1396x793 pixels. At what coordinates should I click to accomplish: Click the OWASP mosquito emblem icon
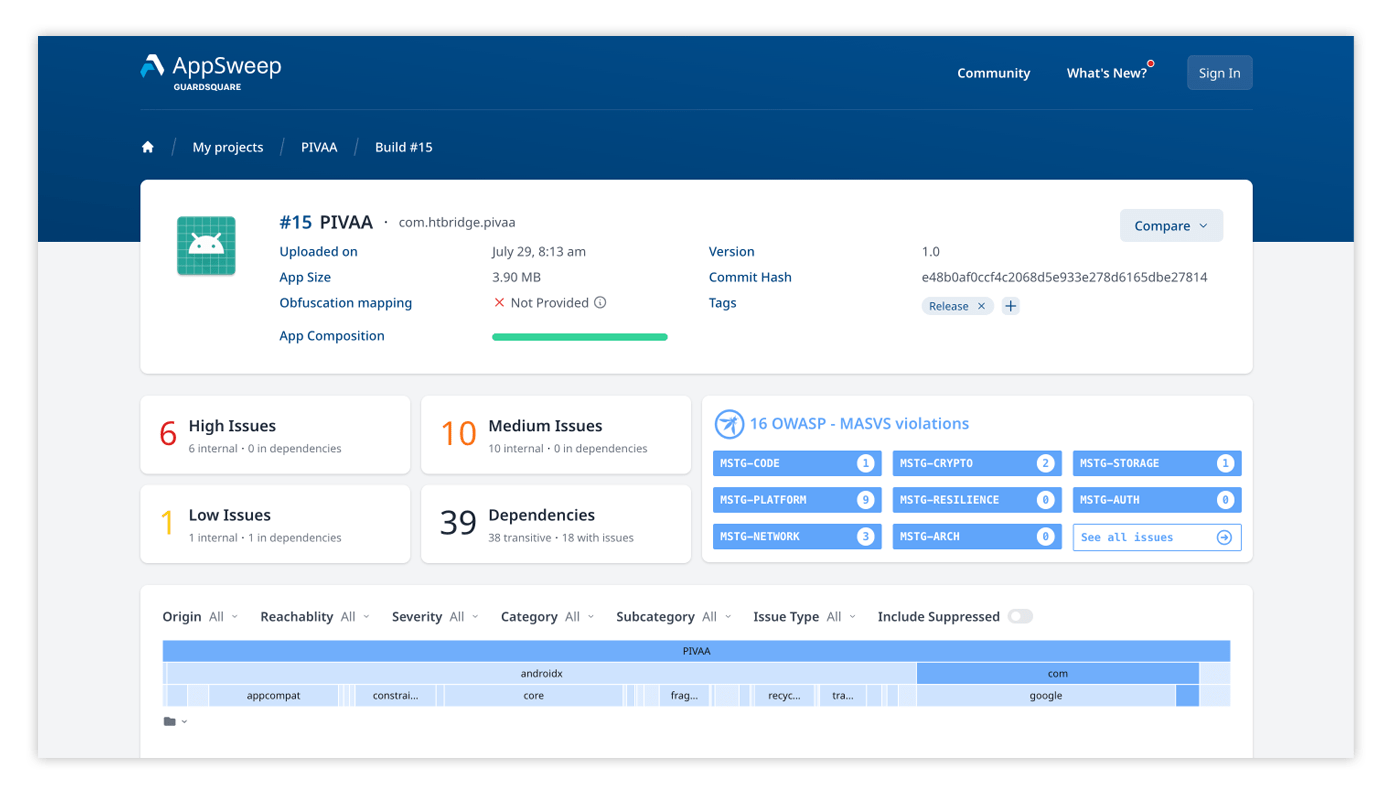pyautogui.click(x=729, y=423)
